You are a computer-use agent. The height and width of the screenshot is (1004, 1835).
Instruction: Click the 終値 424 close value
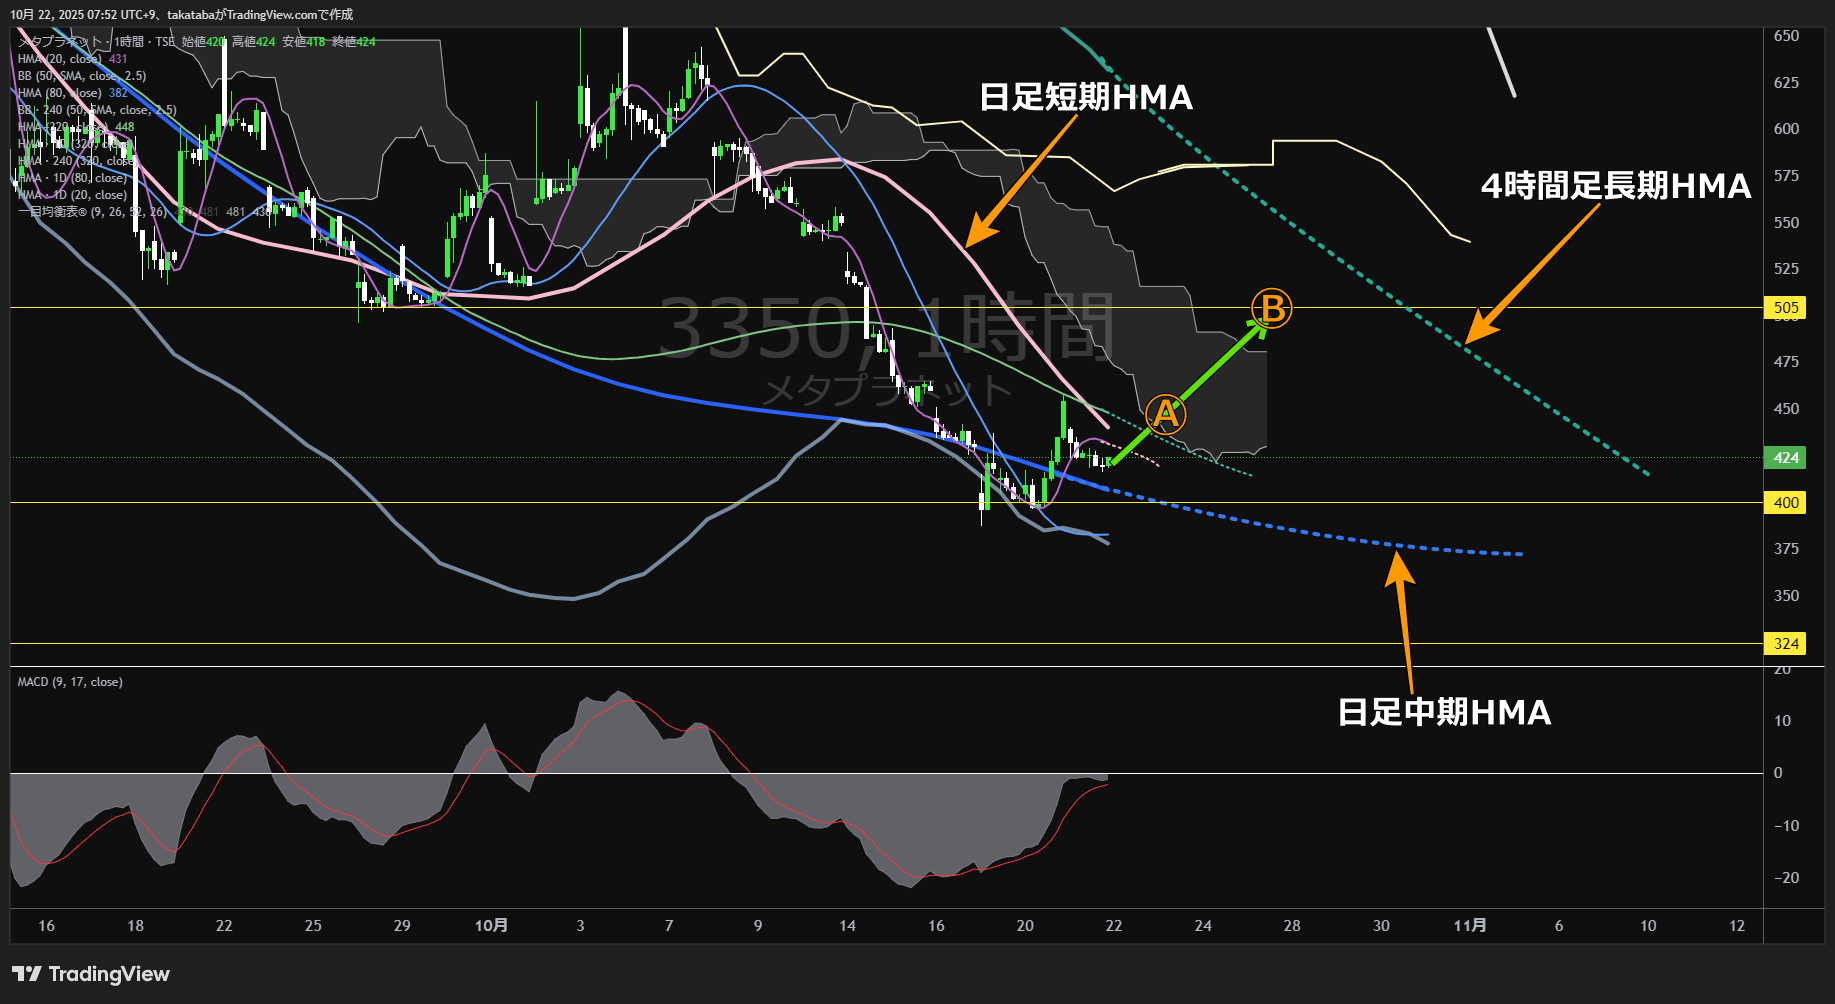[354, 42]
